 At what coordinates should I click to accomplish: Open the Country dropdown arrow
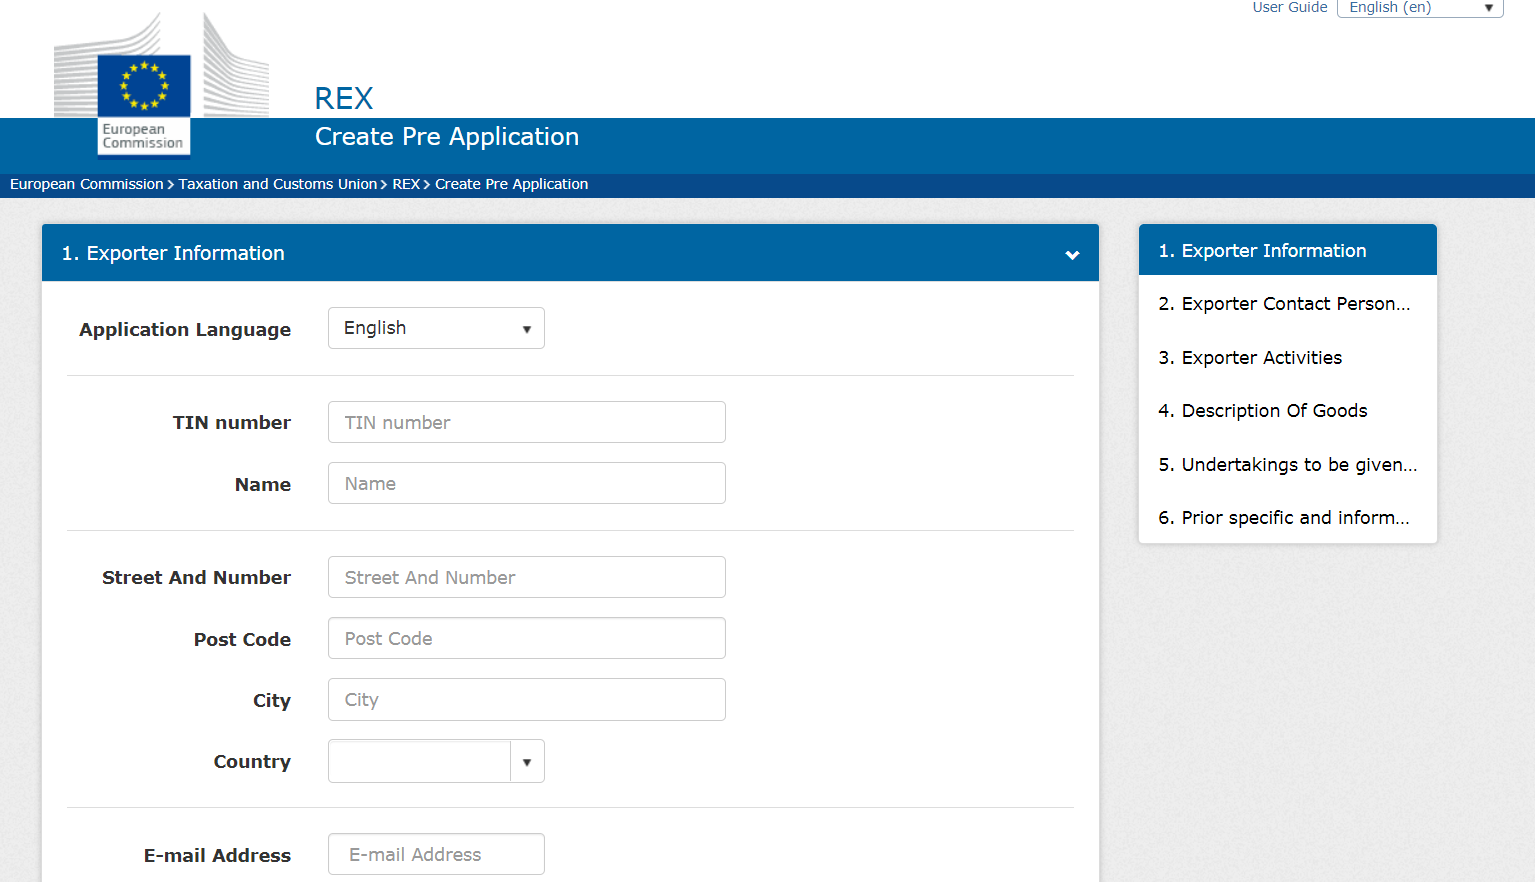pyautogui.click(x=527, y=762)
